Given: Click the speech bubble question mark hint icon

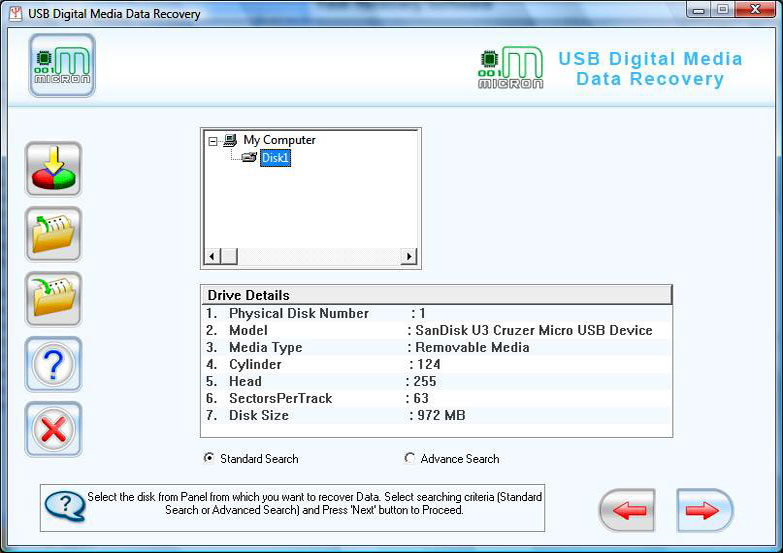Looking at the screenshot, I should 65,506.
